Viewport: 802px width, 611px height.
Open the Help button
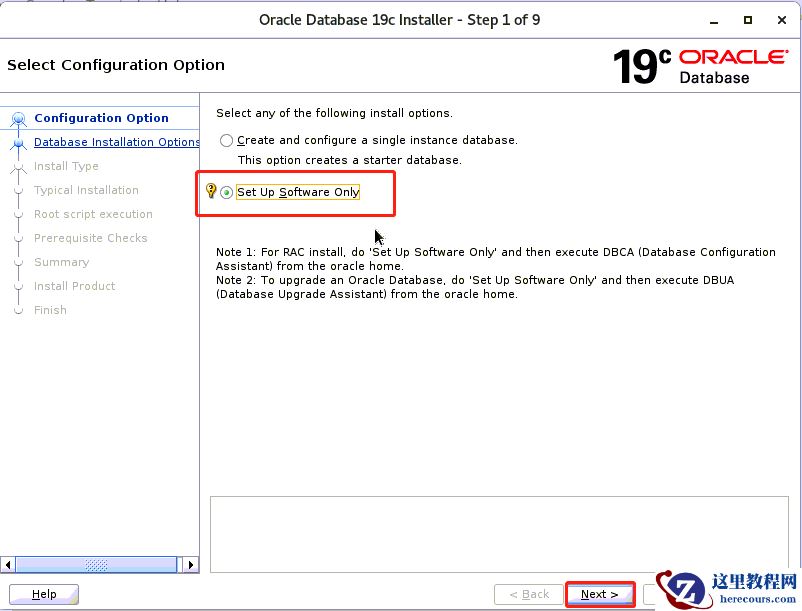click(x=44, y=594)
